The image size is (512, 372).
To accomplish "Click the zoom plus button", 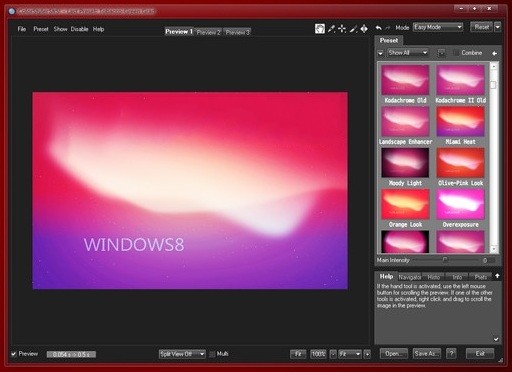I will (x=367, y=354).
